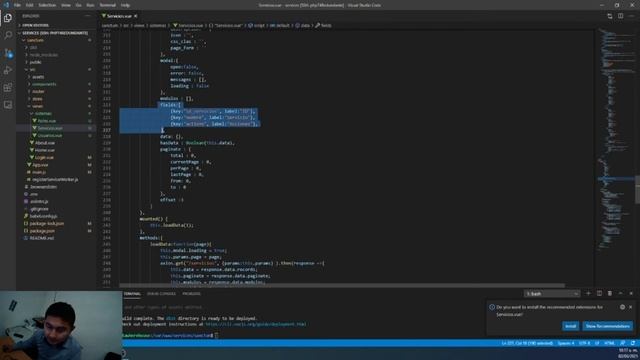
Task: Create a new terminal with plus icon
Action: click(588, 293)
